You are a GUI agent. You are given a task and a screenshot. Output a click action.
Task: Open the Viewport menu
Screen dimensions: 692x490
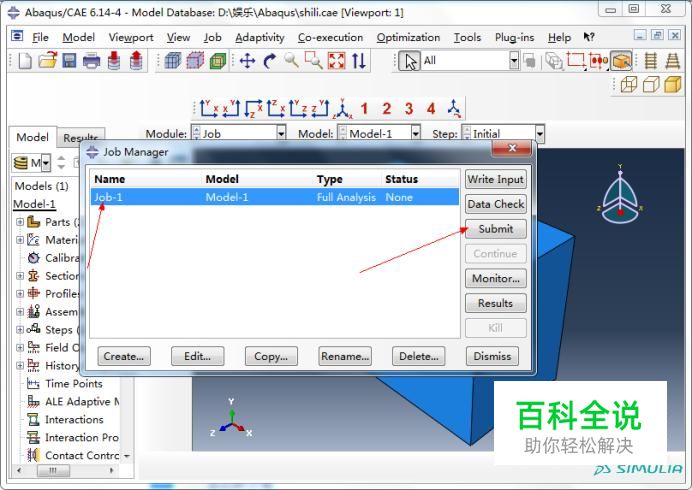coord(131,38)
